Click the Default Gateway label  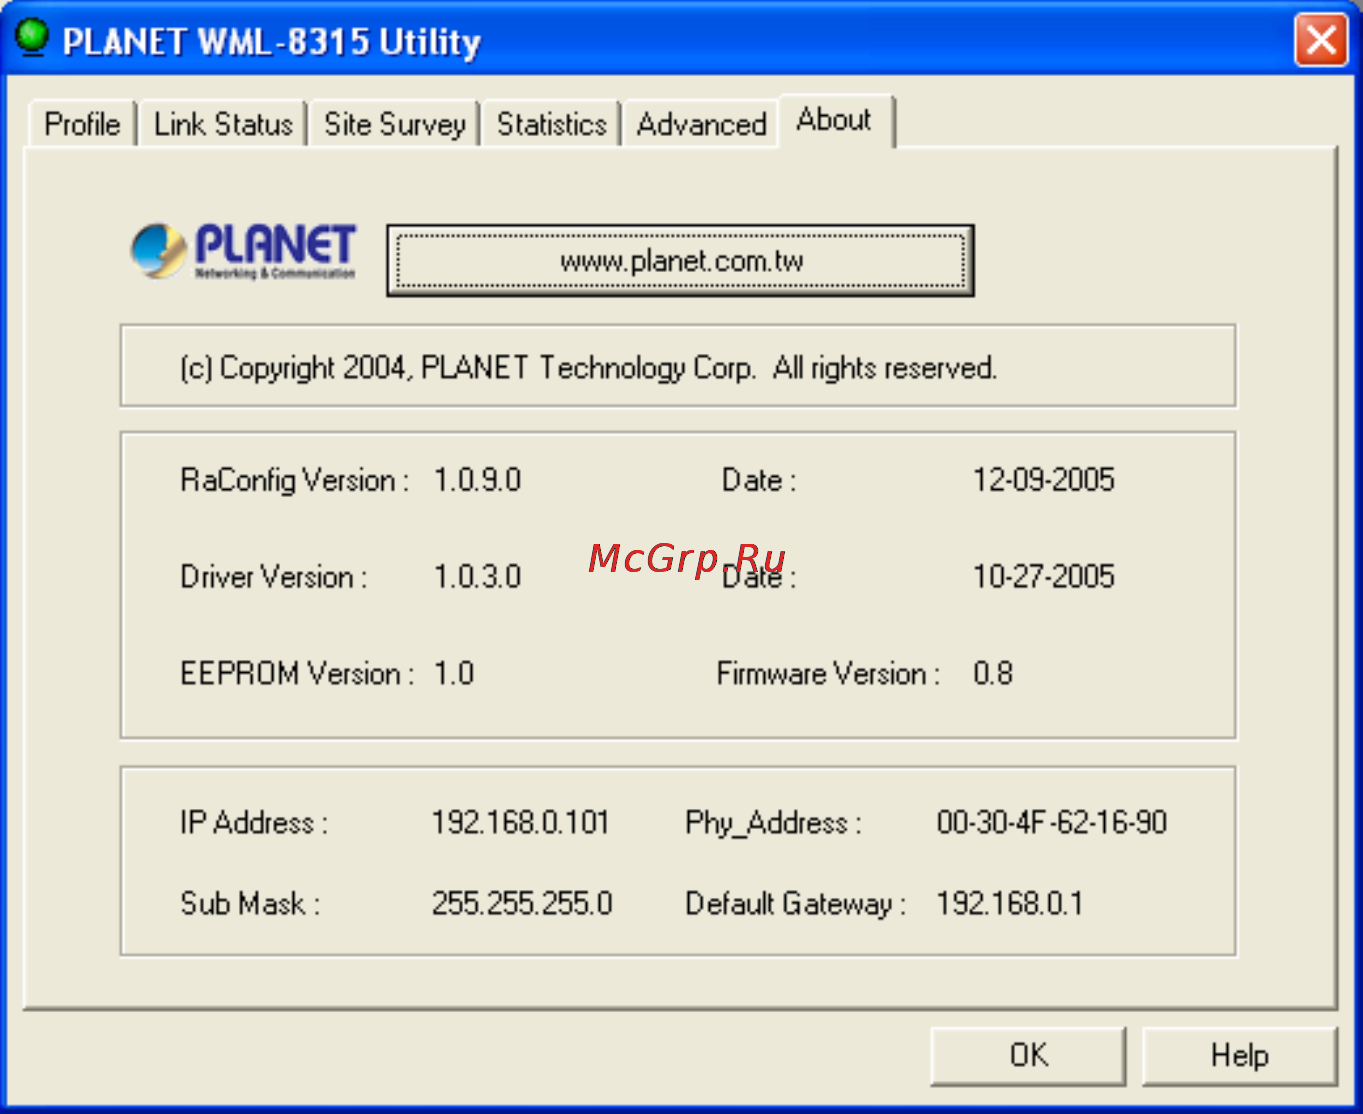point(795,904)
